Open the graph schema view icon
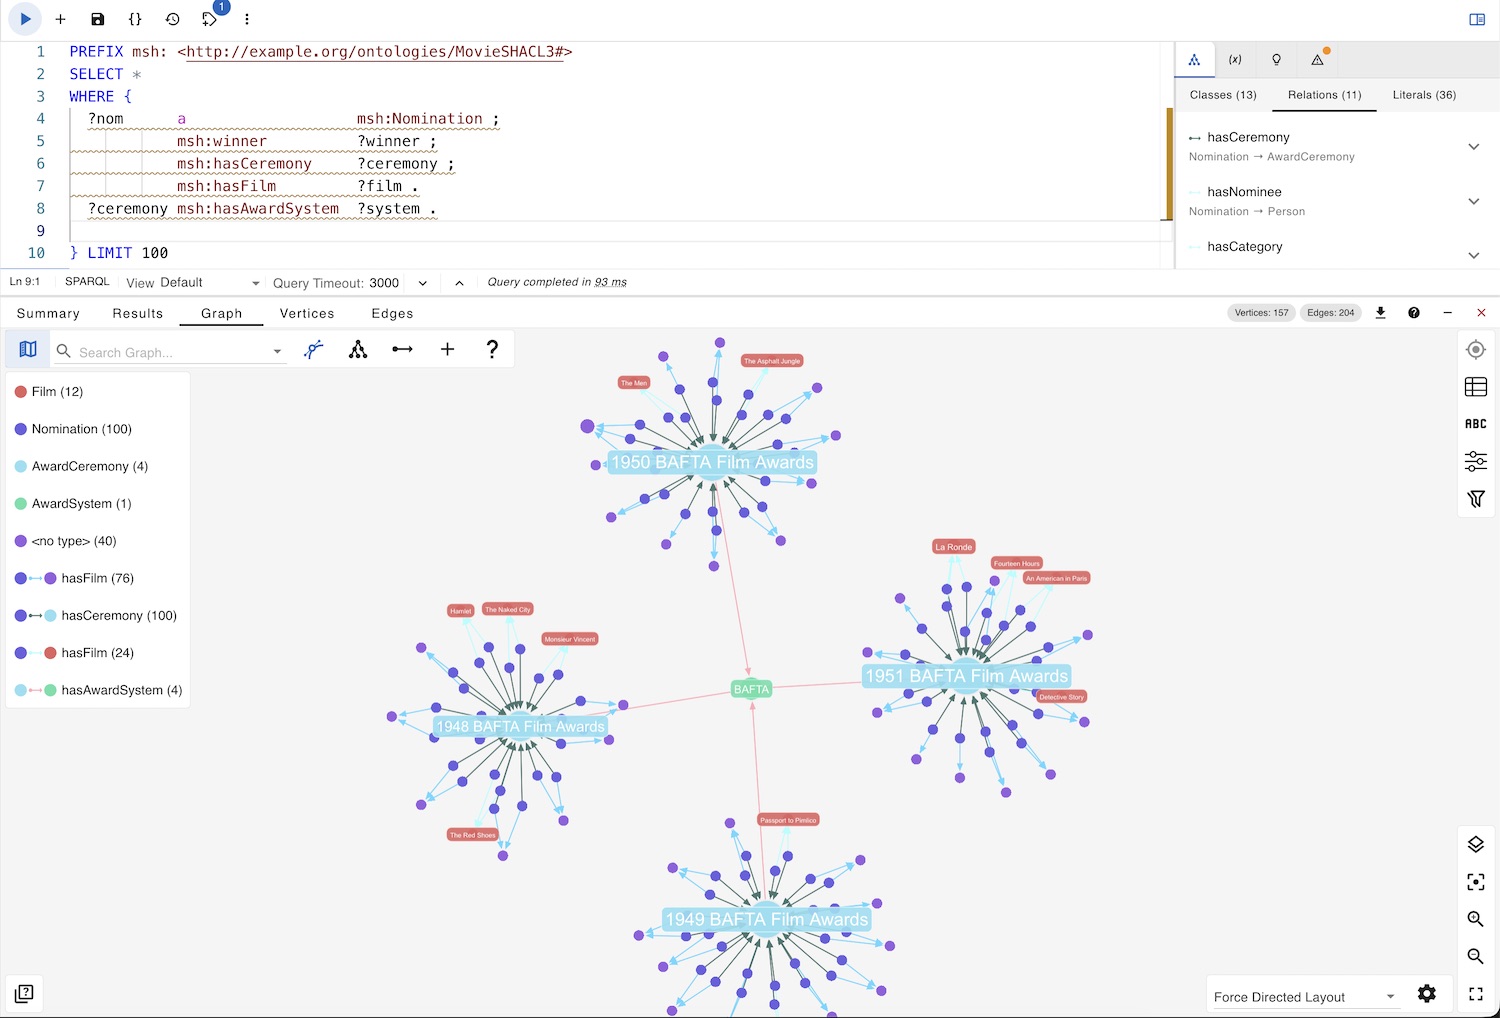This screenshot has height=1018, width=1500. point(1195,59)
